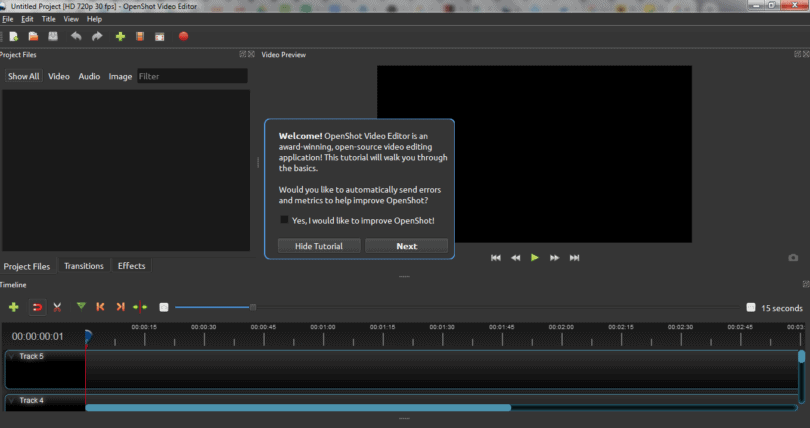Image resolution: width=810 pixels, height=428 pixels.
Task: Filter project files by Video
Action: 59,76
